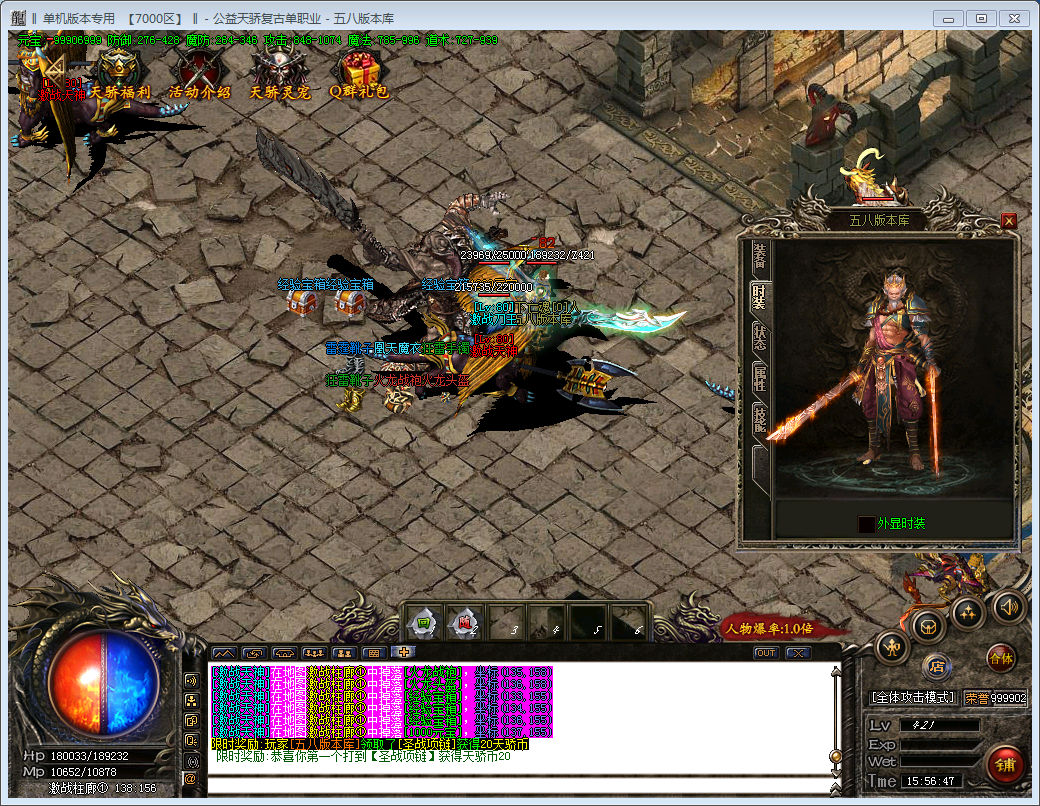Pick up the first 经验宝箱 chest
The image size is (1040, 806).
(x=302, y=302)
